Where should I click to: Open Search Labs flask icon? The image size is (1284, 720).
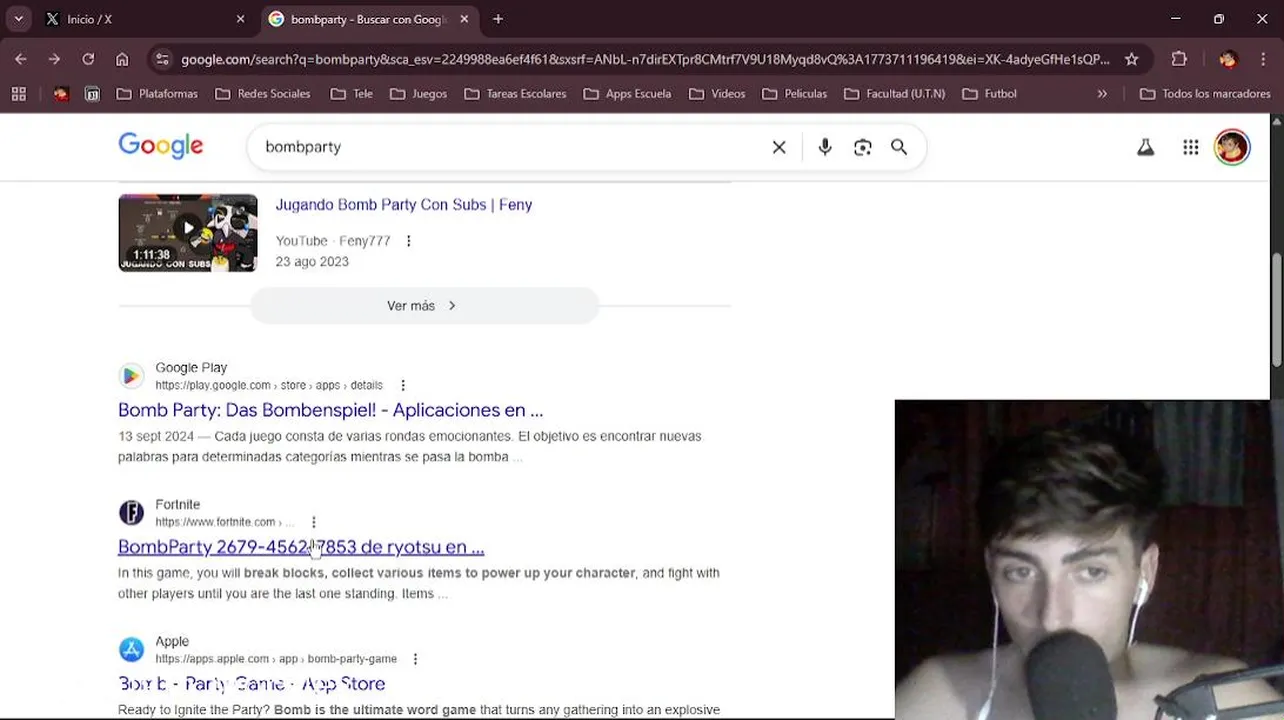[1145, 147]
